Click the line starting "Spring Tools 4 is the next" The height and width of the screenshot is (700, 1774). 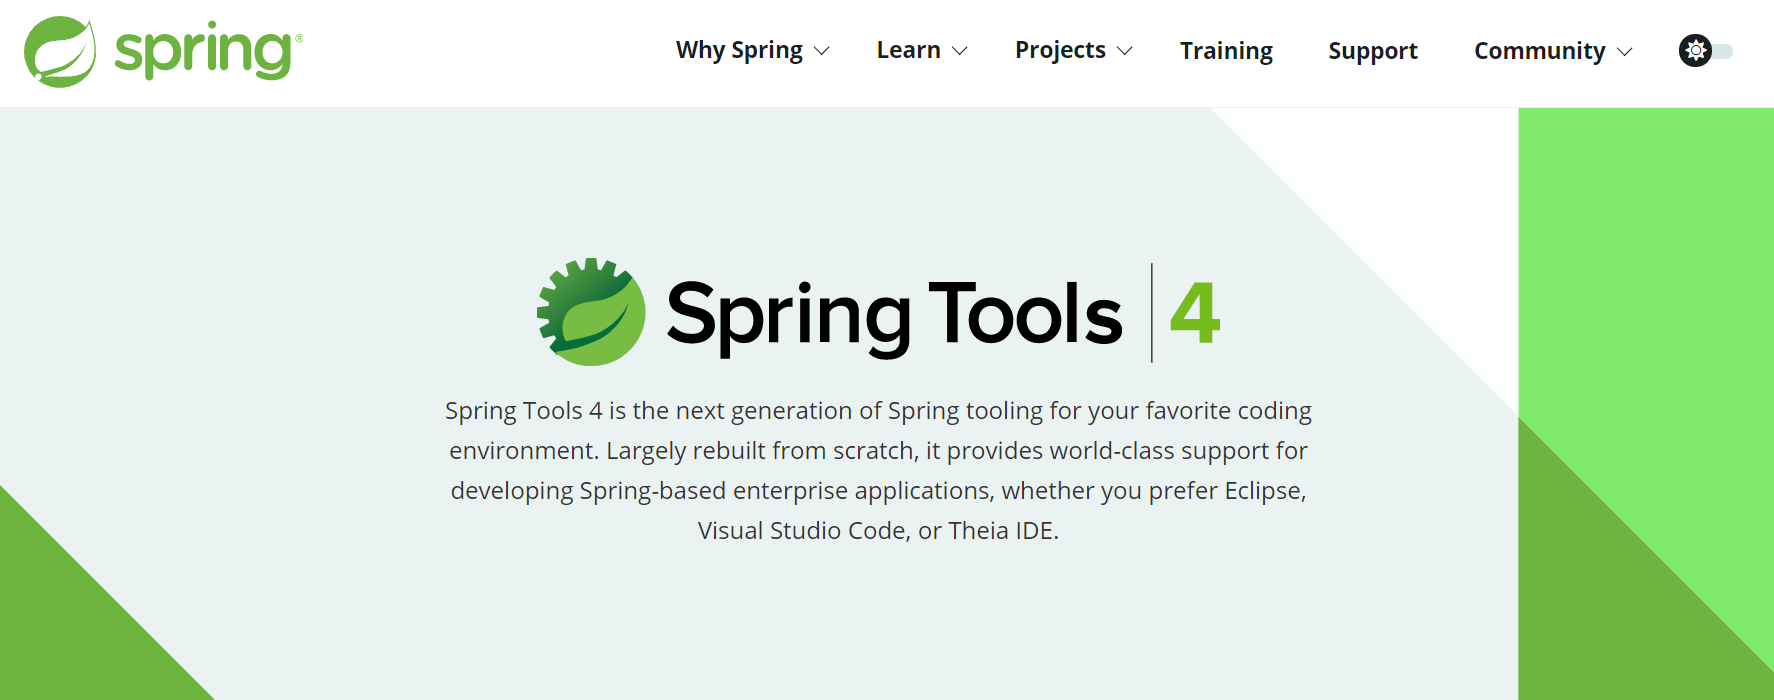[x=878, y=411]
